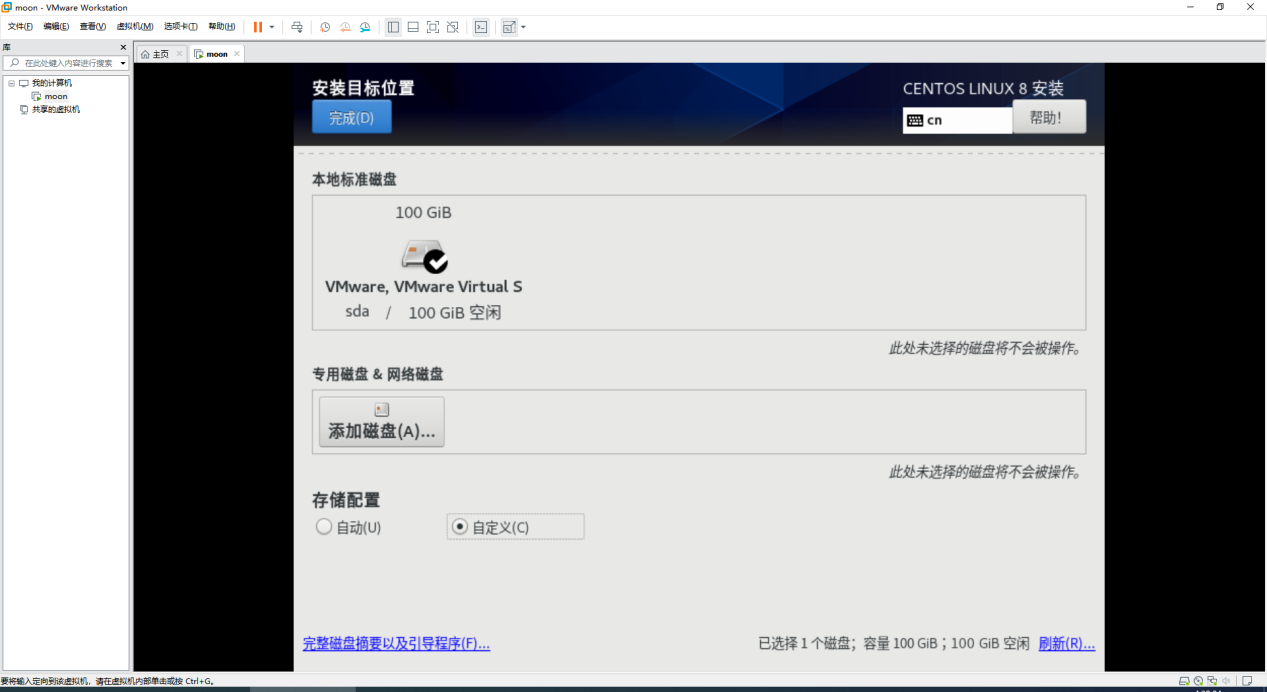
Task: Restore down the VMware Workstation window
Action: coord(1220,7)
